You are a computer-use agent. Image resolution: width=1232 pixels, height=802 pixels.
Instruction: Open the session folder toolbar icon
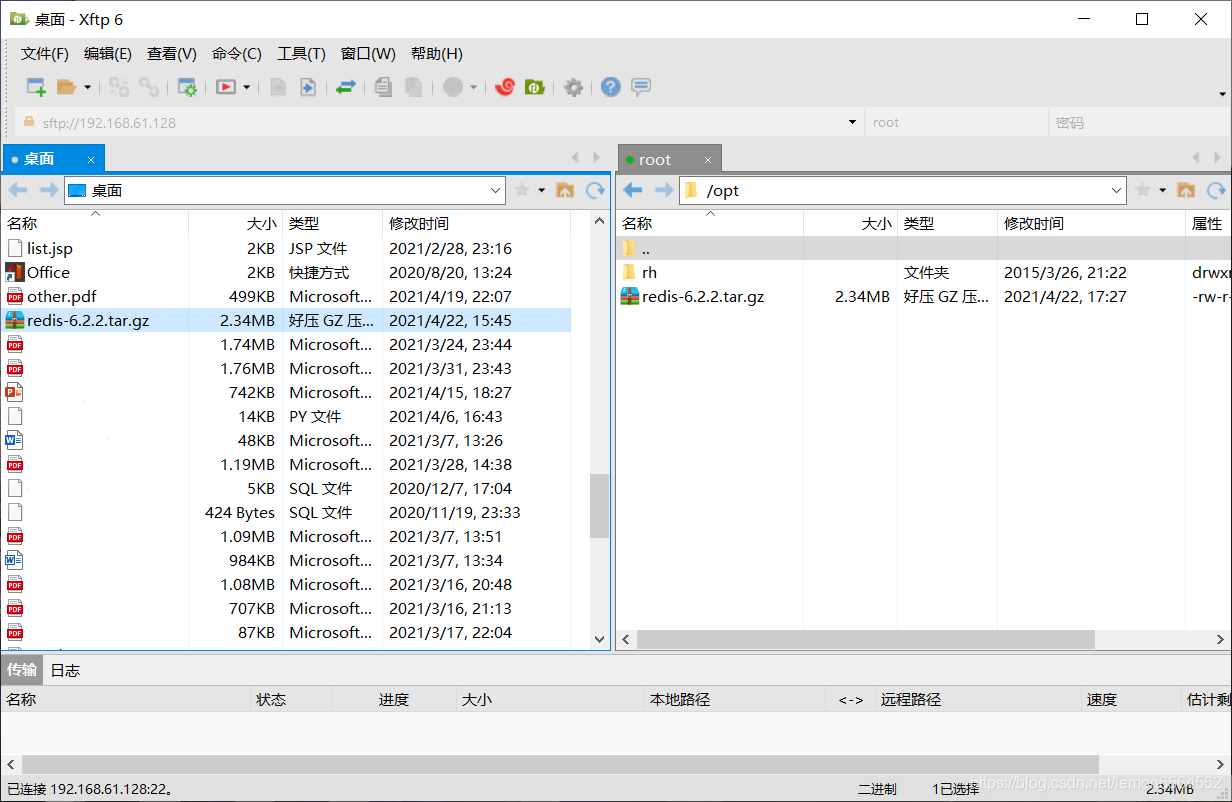pos(66,87)
